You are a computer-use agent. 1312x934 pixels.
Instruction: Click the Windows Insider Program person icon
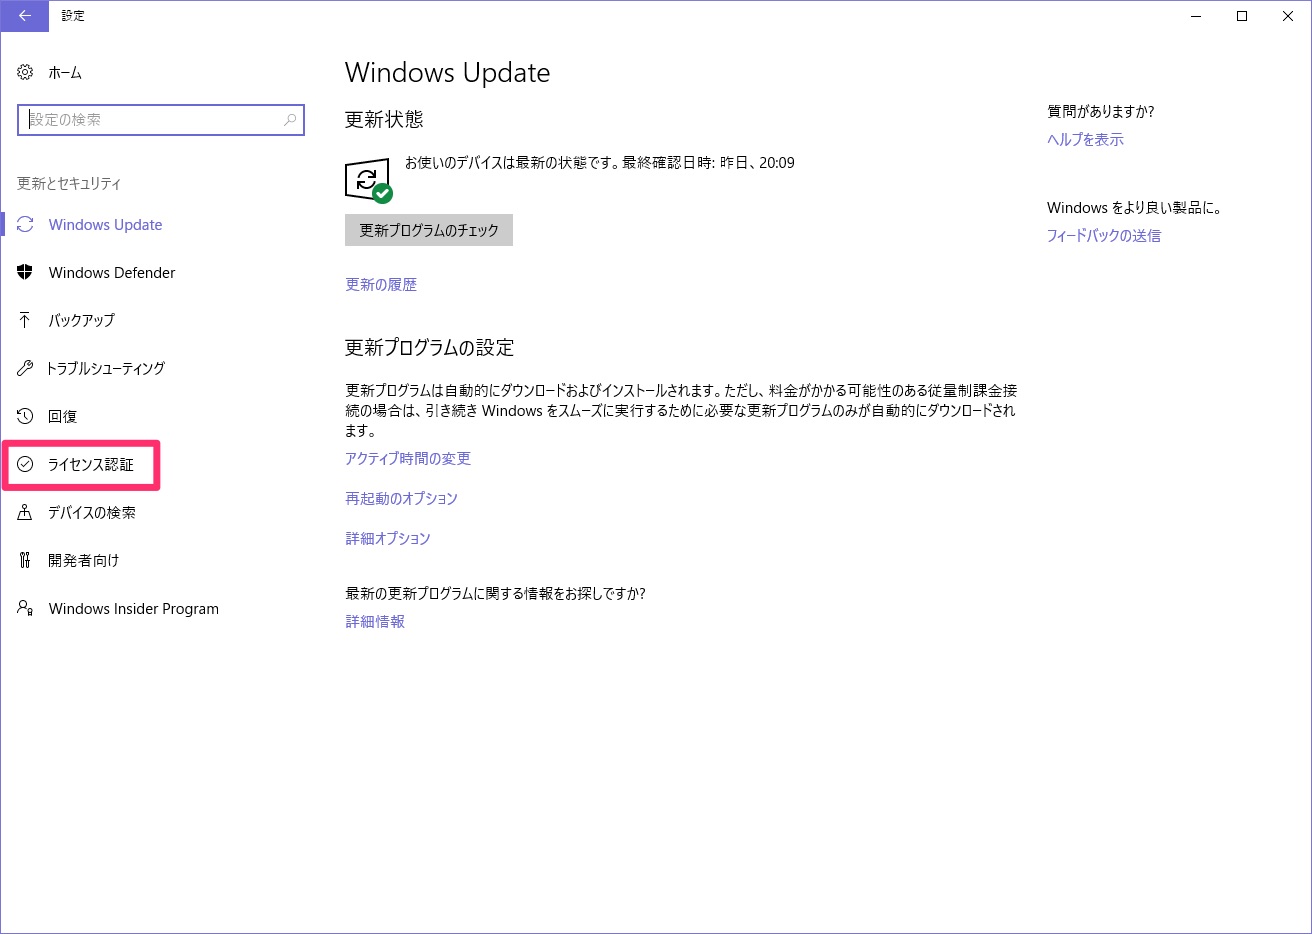25,608
